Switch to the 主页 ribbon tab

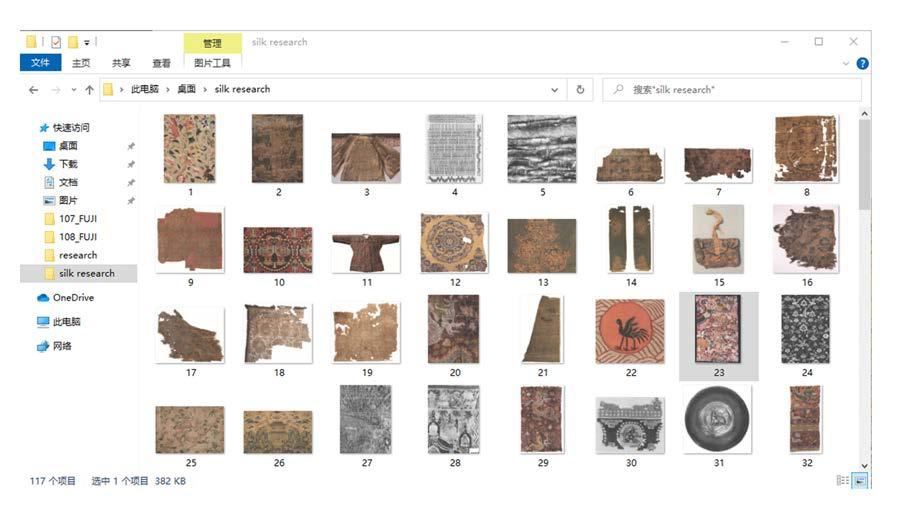tap(81, 63)
